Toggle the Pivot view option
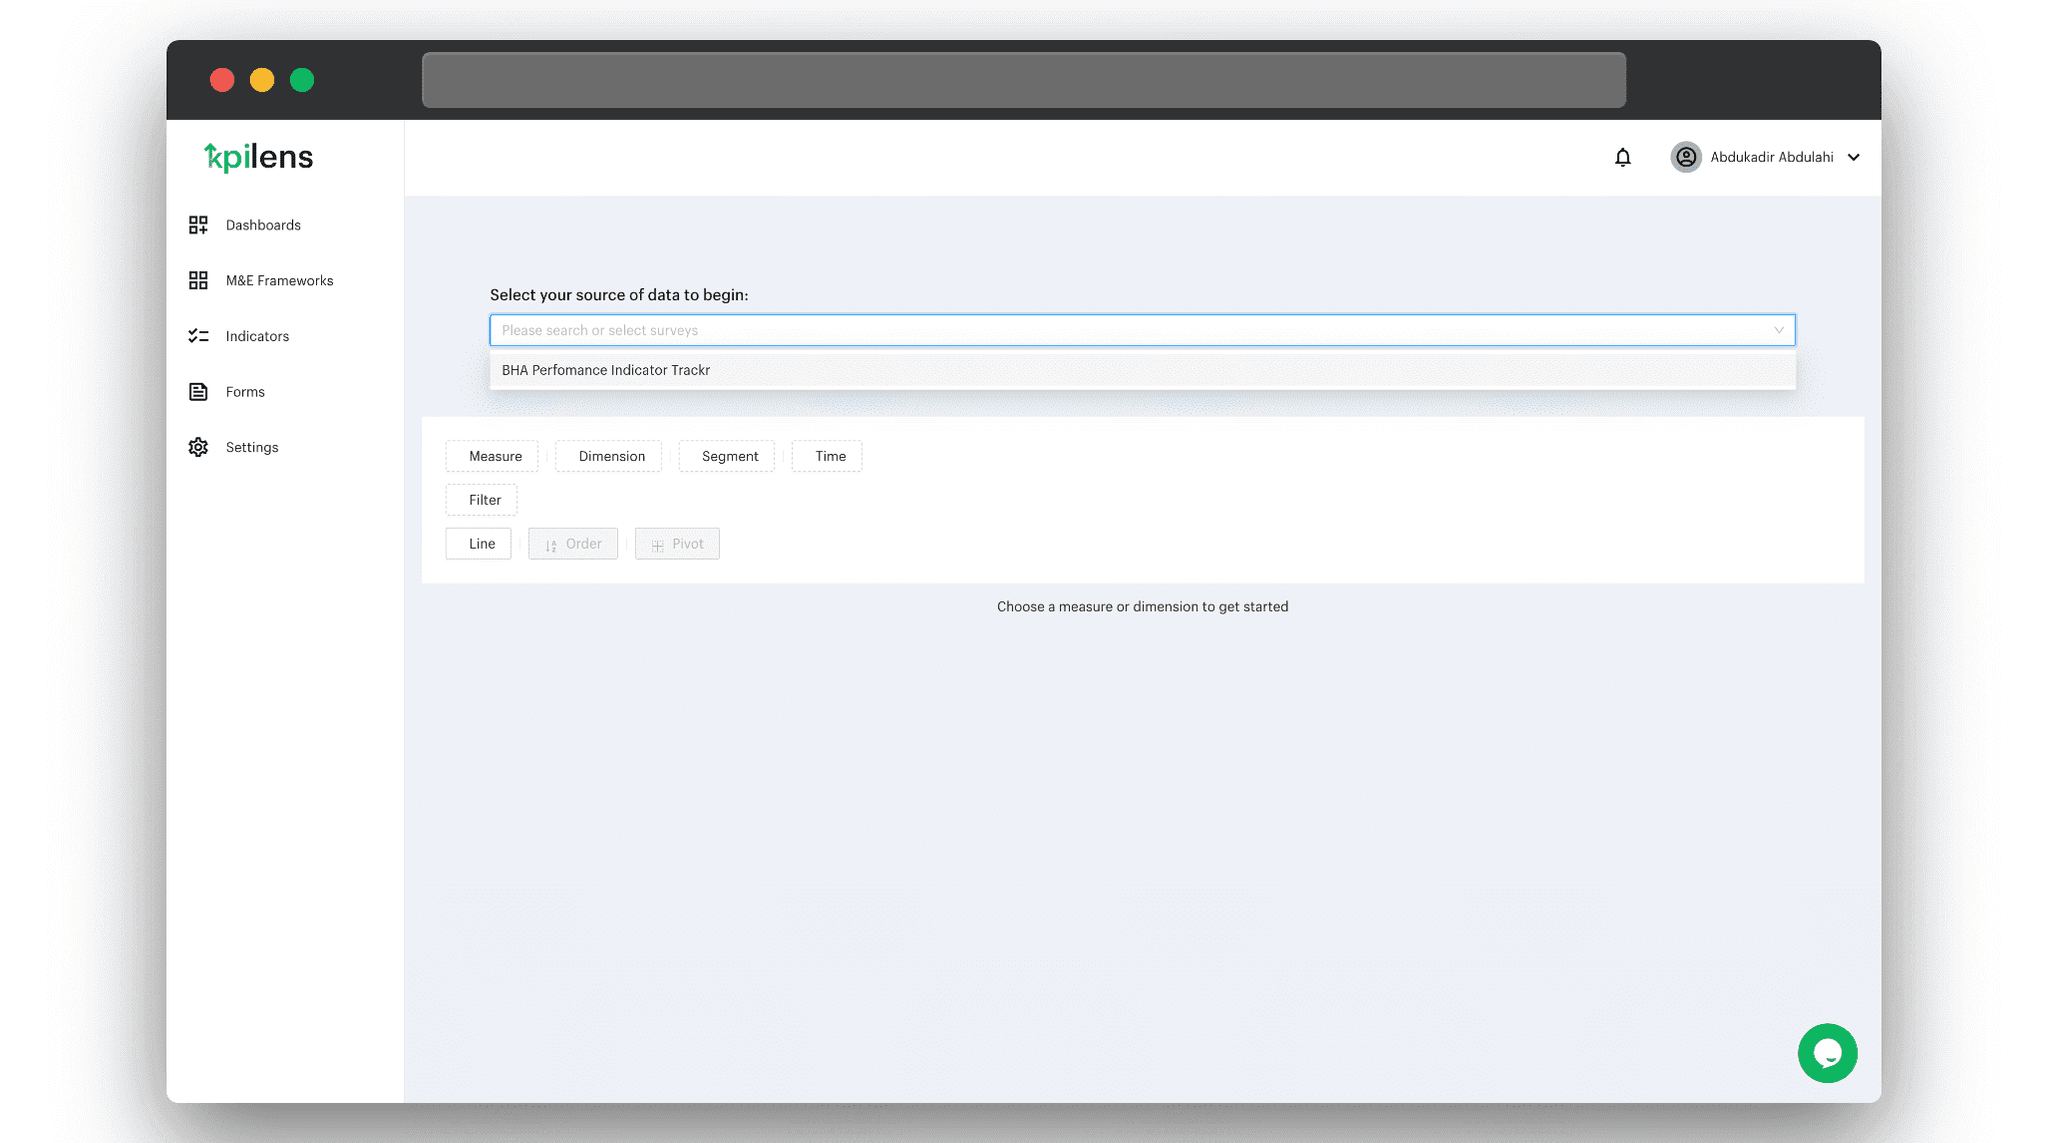 point(677,543)
